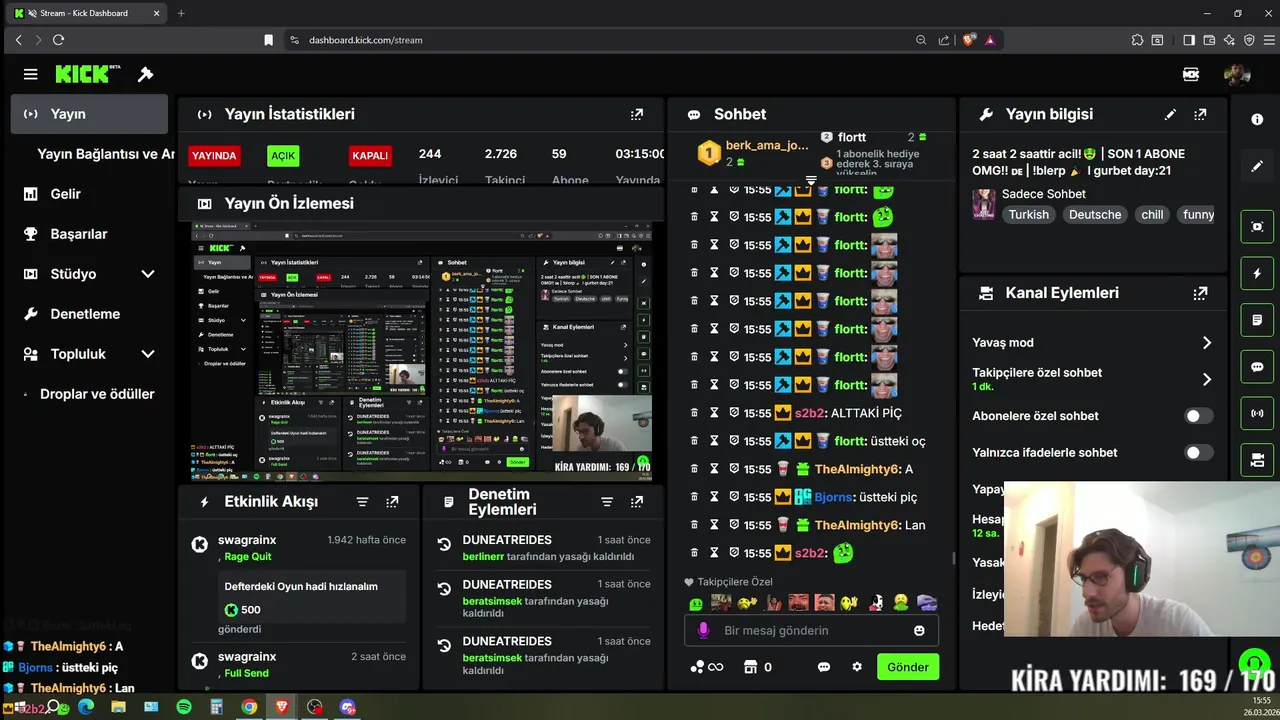Click the Turkish tag in stream info
The width and height of the screenshot is (1280, 720).
(x=1029, y=215)
